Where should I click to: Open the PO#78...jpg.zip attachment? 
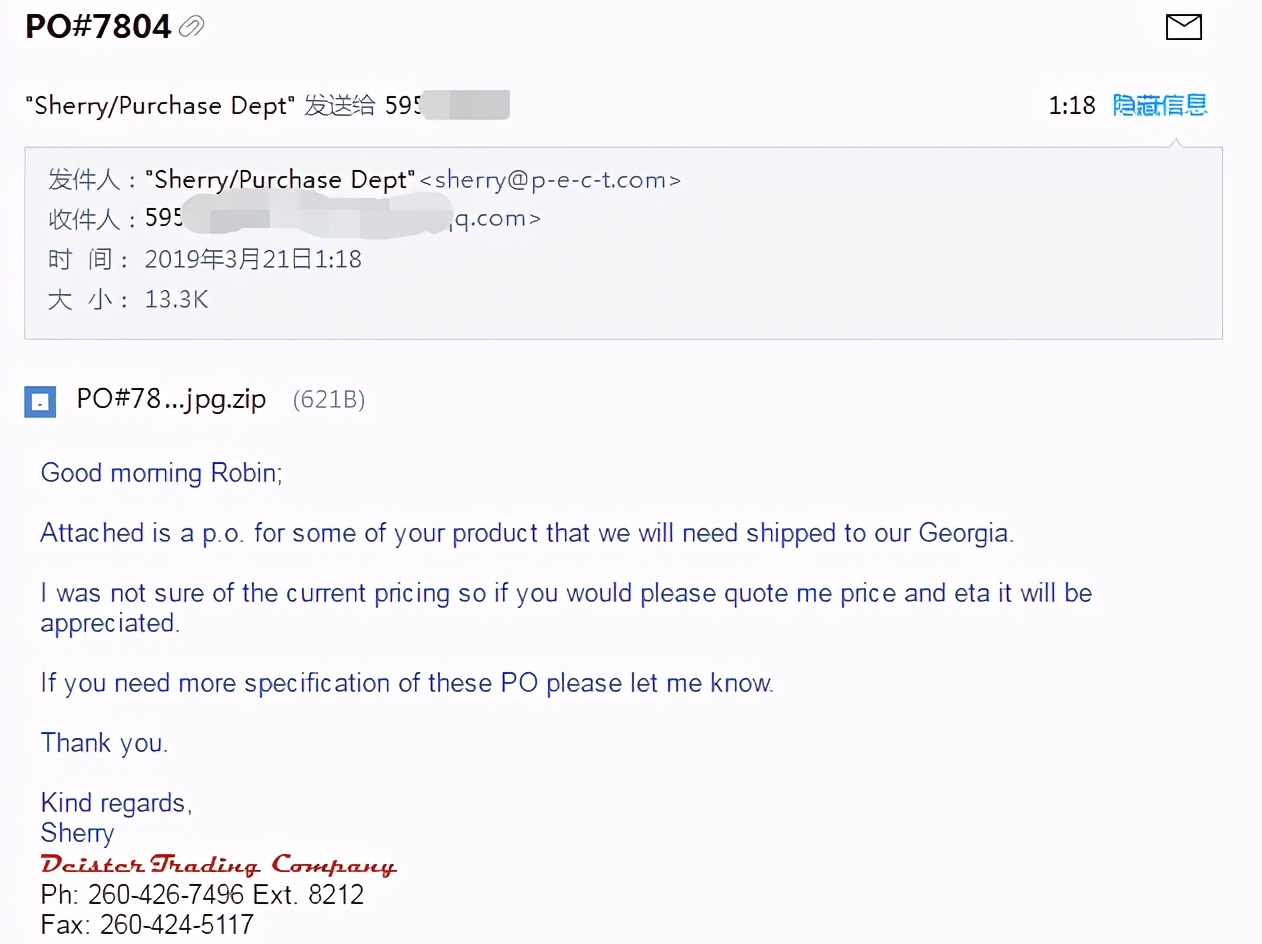pos(171,400)
